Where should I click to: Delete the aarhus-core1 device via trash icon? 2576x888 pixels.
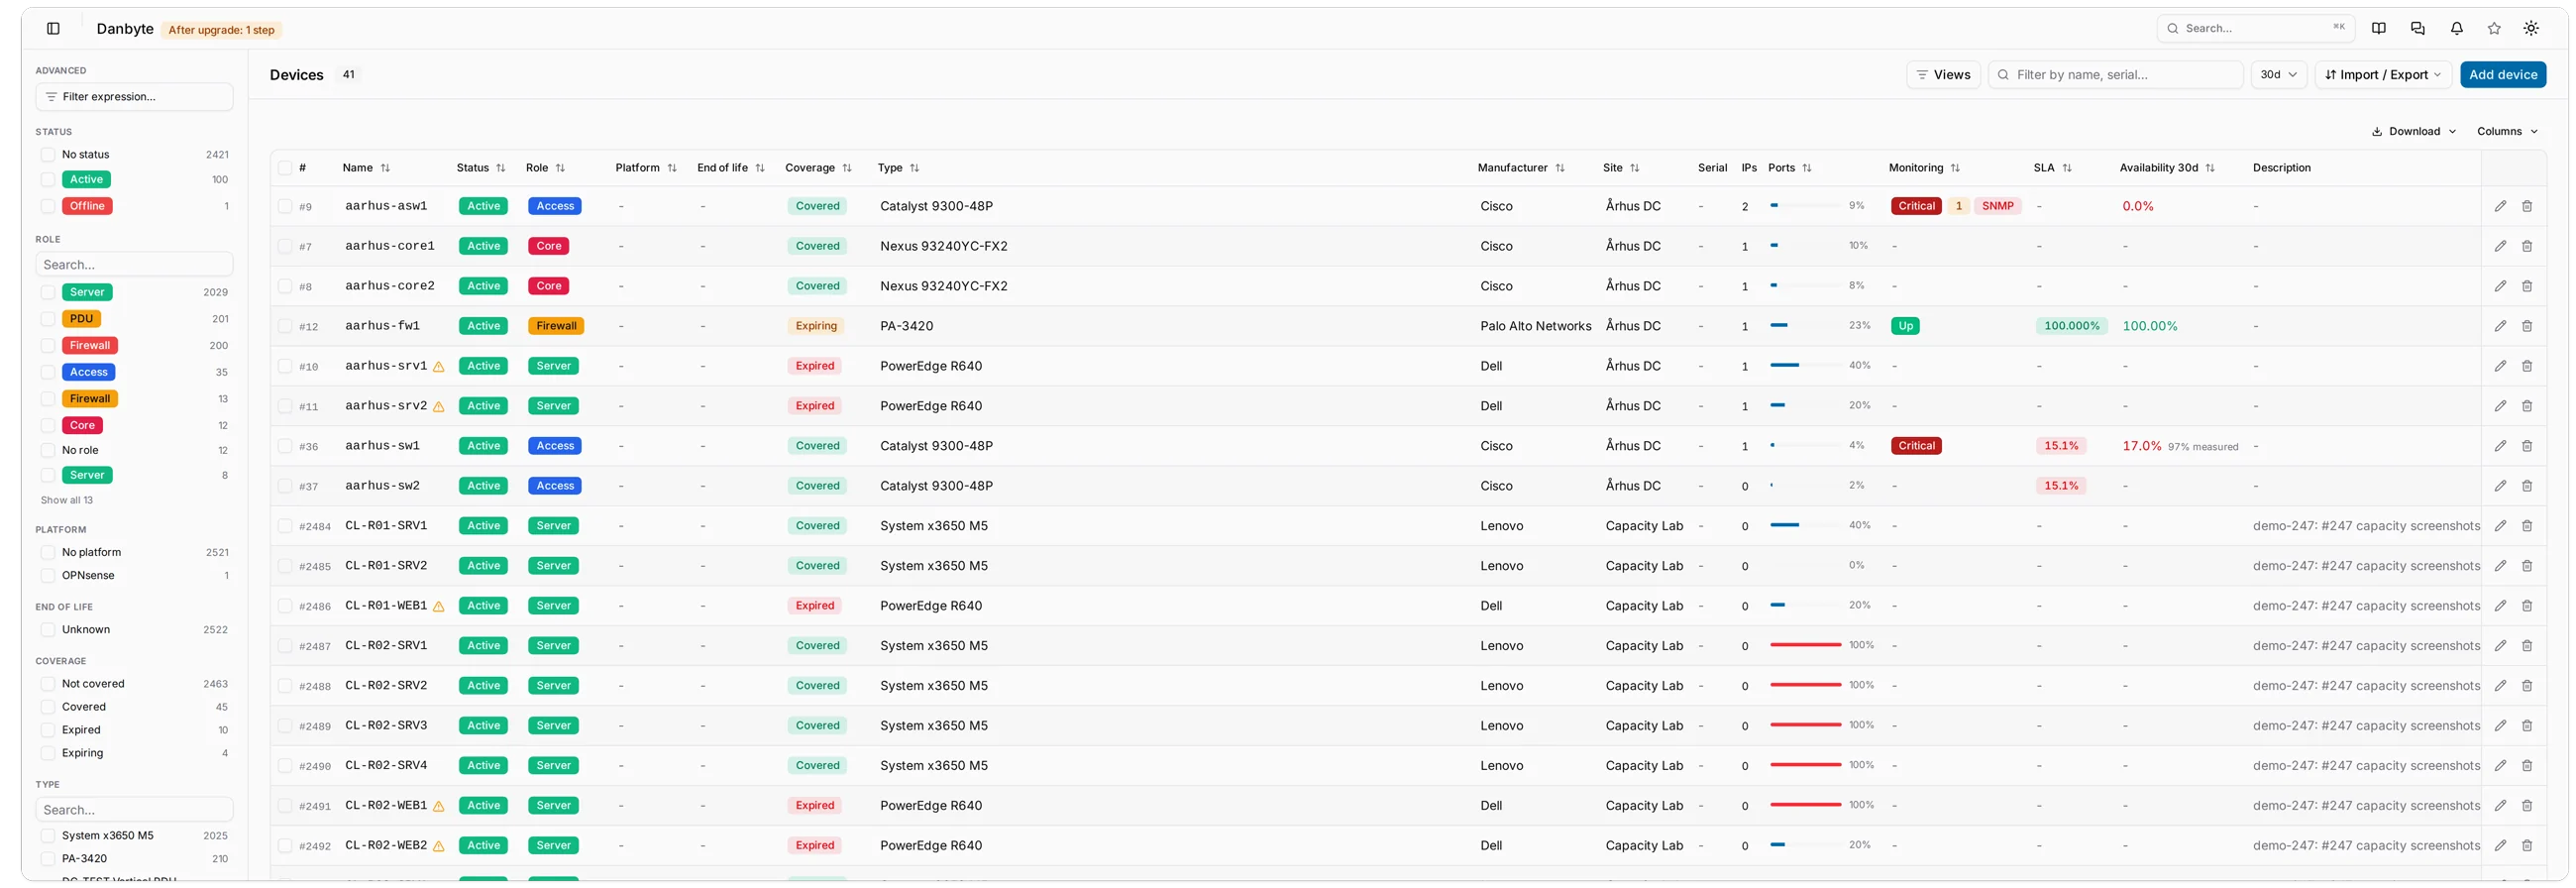click(2527, 246)
